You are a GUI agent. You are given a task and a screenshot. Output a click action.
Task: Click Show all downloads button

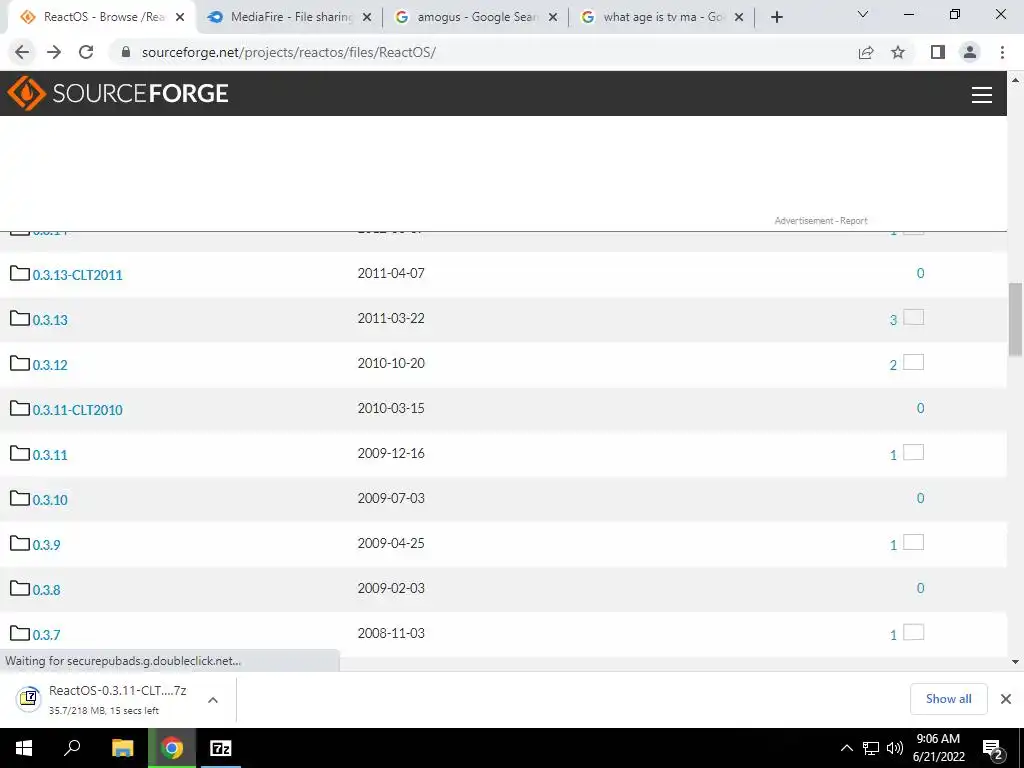(948, 699)
